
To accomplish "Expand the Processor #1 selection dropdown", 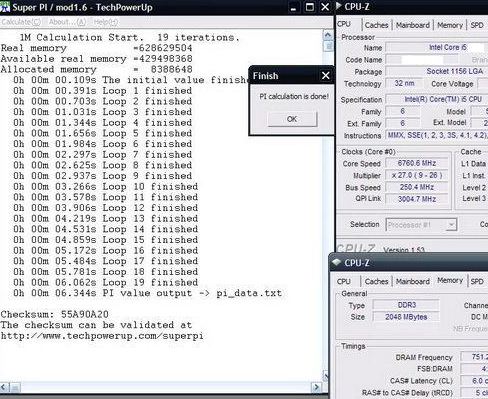I will pyautogui.click(x=451, y=225).
